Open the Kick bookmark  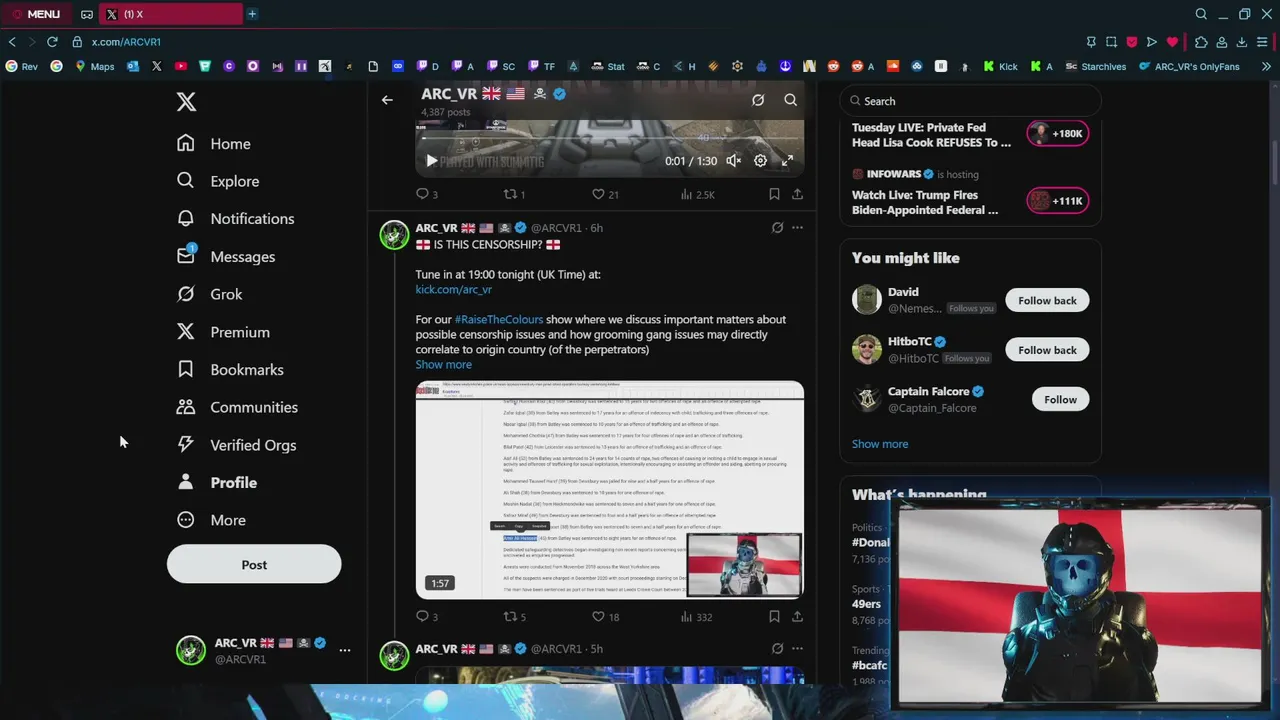(x=1000, y=67)
